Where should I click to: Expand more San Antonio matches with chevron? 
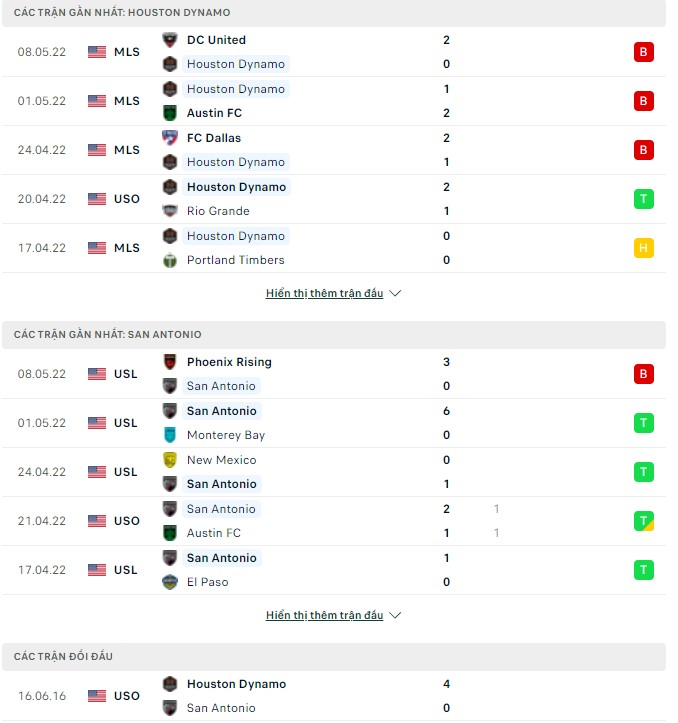click(395, 615)
